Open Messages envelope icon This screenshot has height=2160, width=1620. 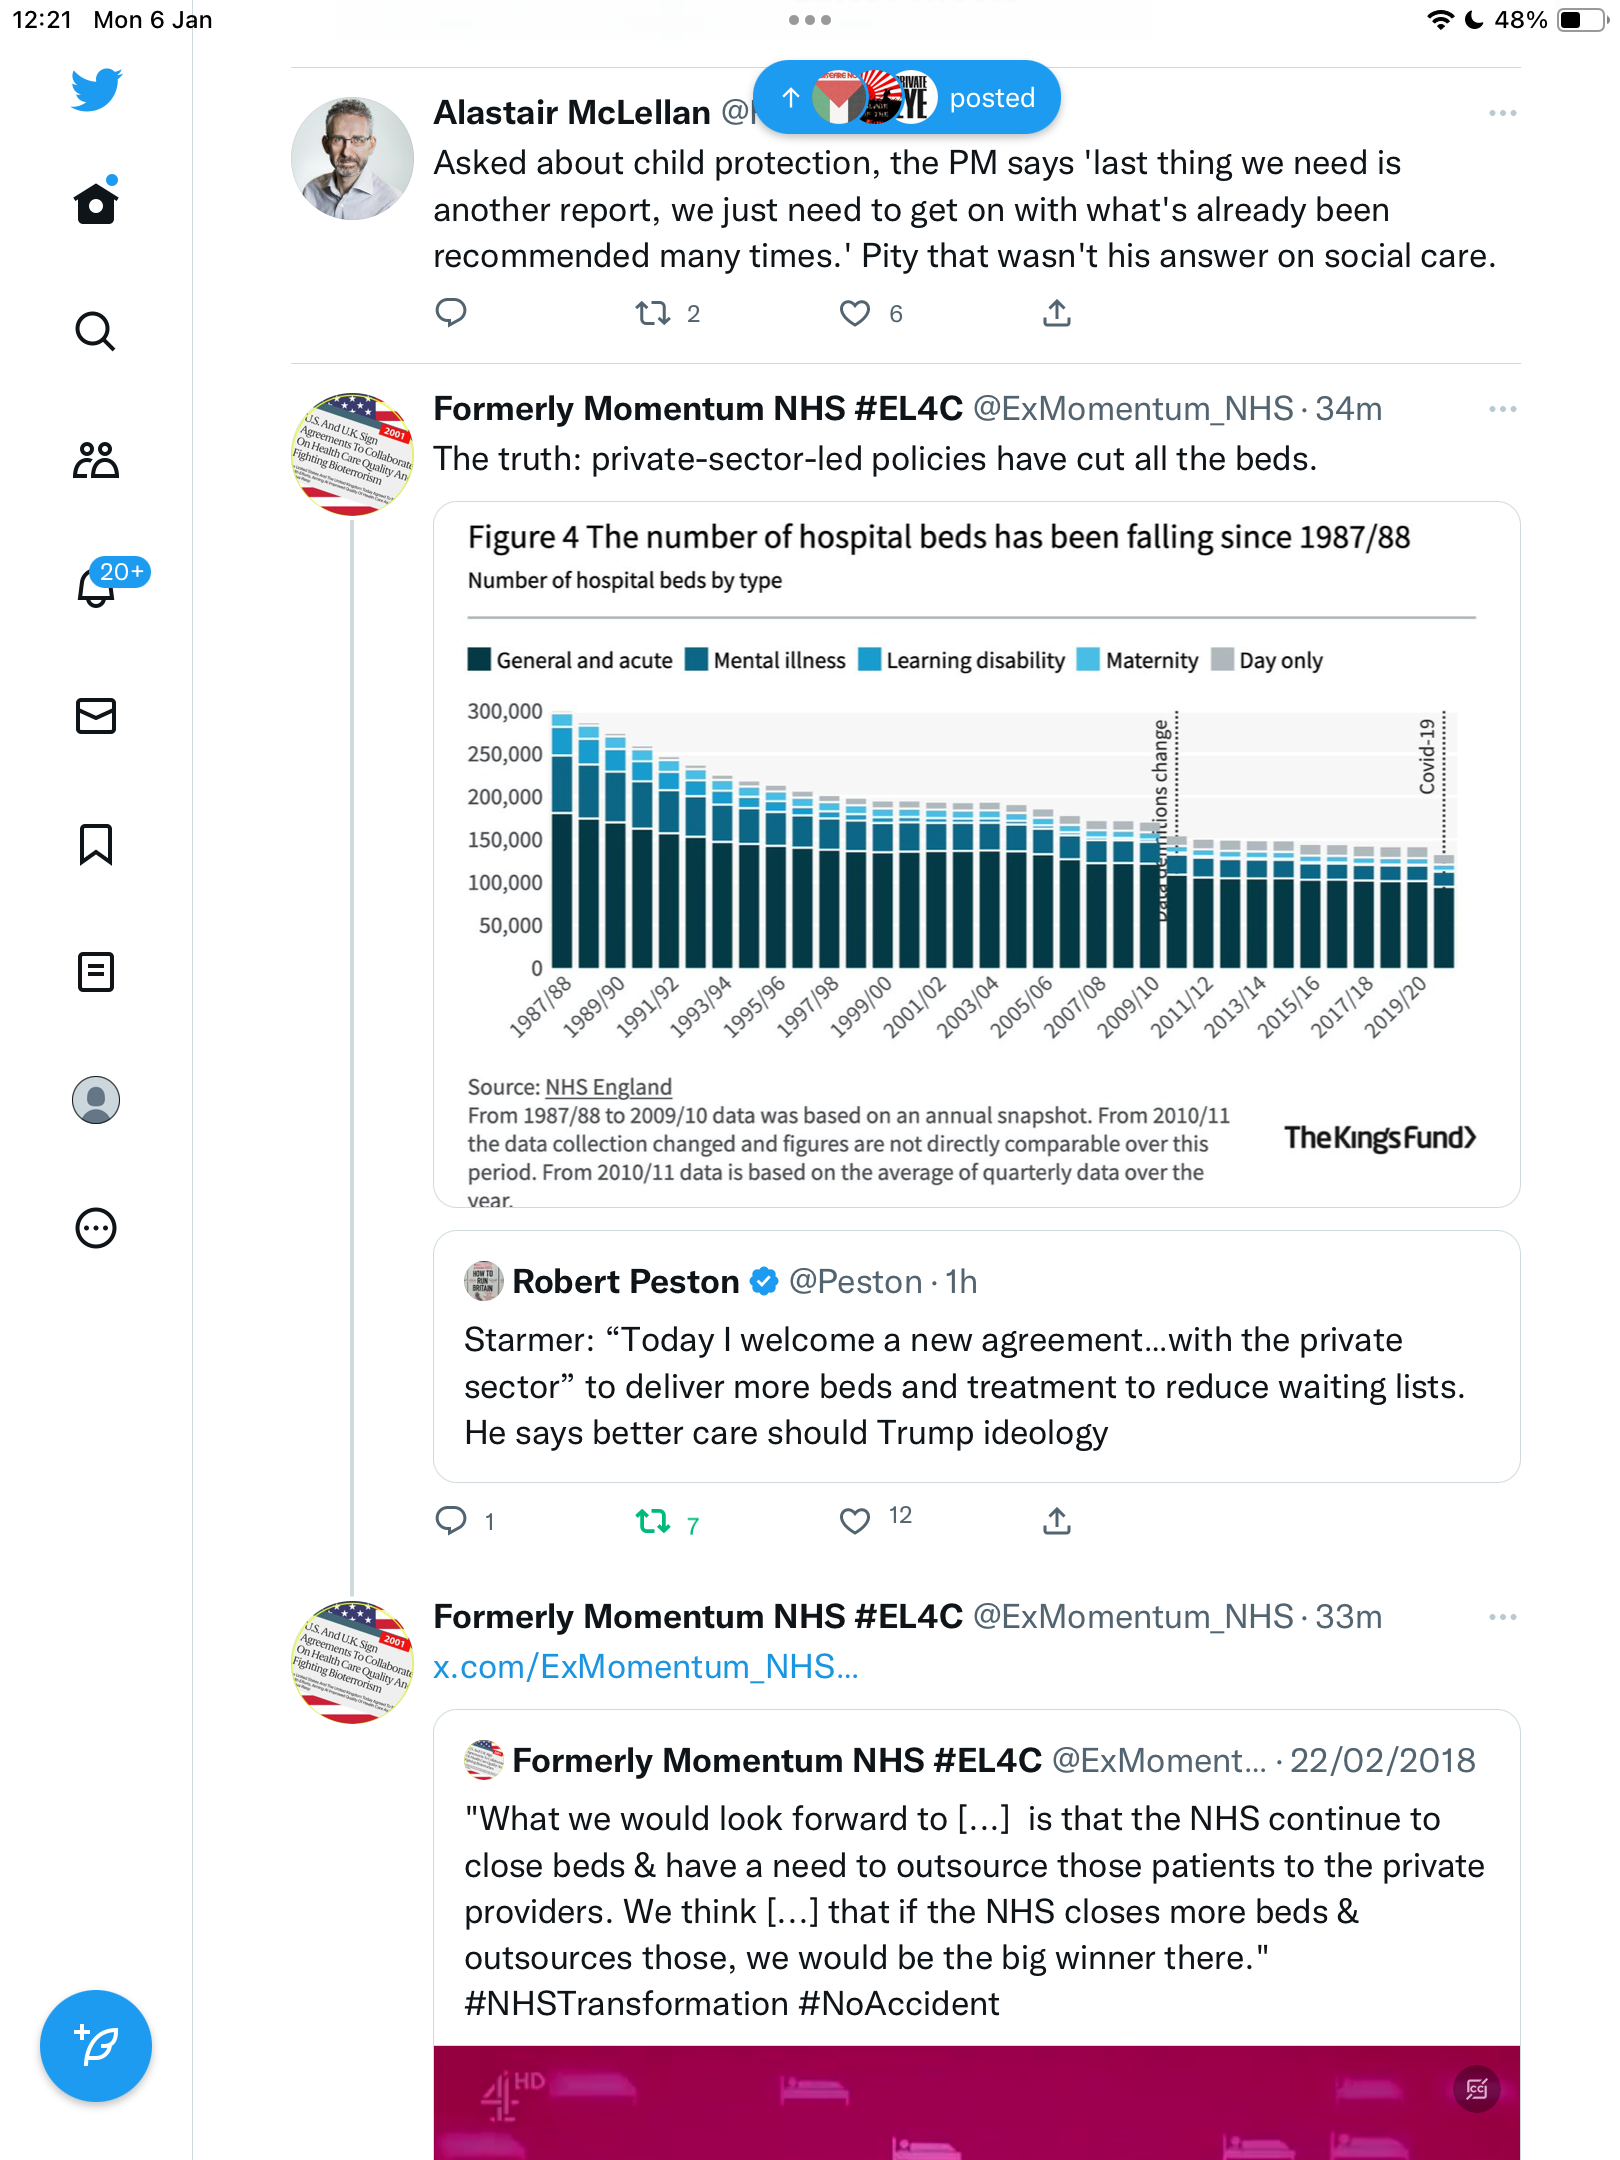point(96,716)
